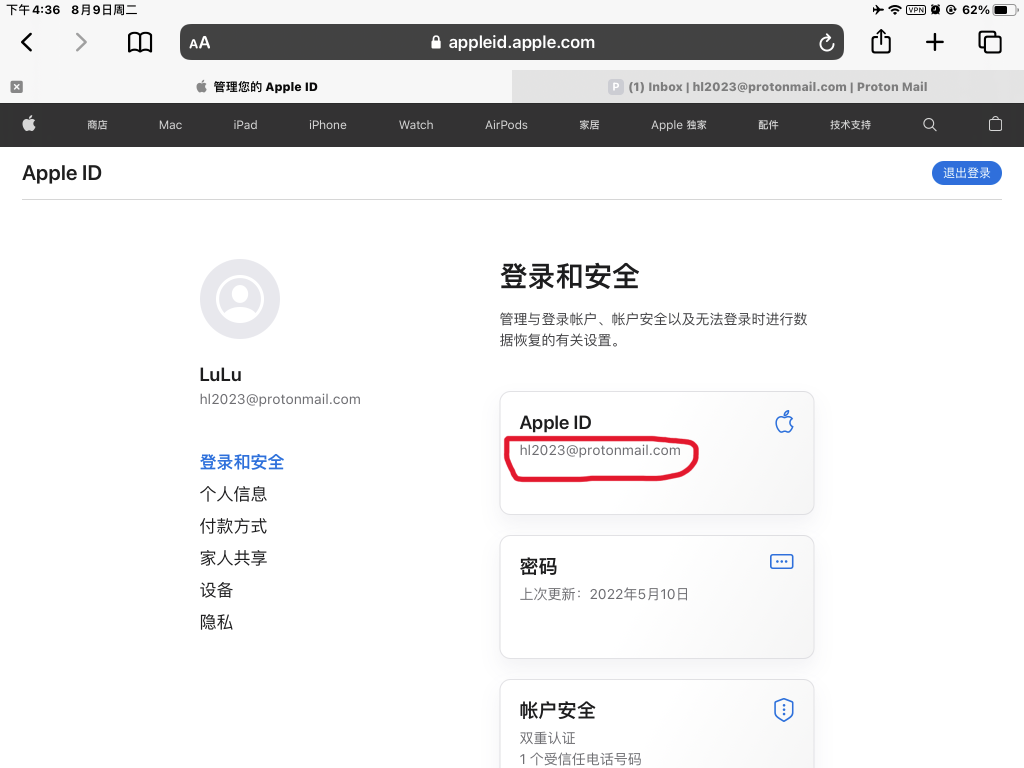The image size is (1024, 768).
Task: Open the 帐户安全 card title
Action: coord(557,710)
